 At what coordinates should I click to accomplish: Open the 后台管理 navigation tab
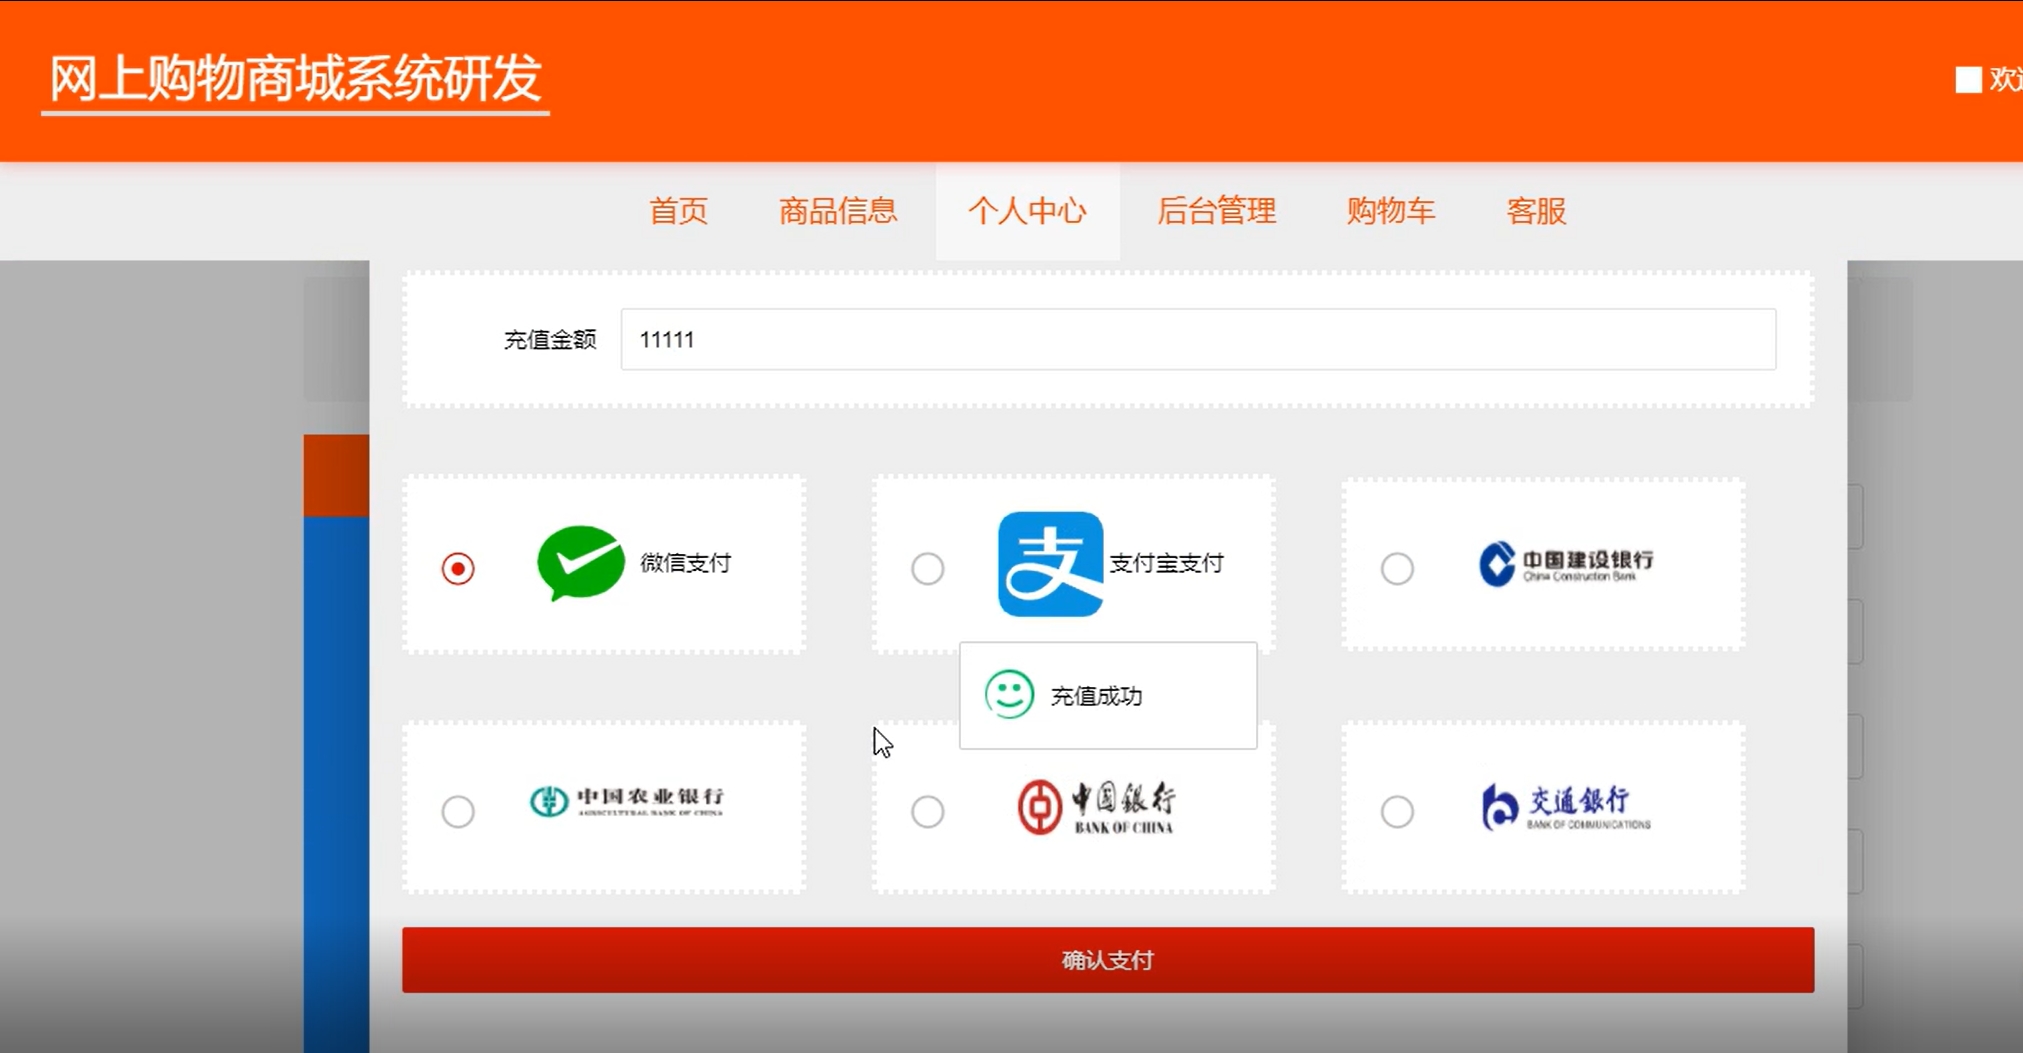1216,211
